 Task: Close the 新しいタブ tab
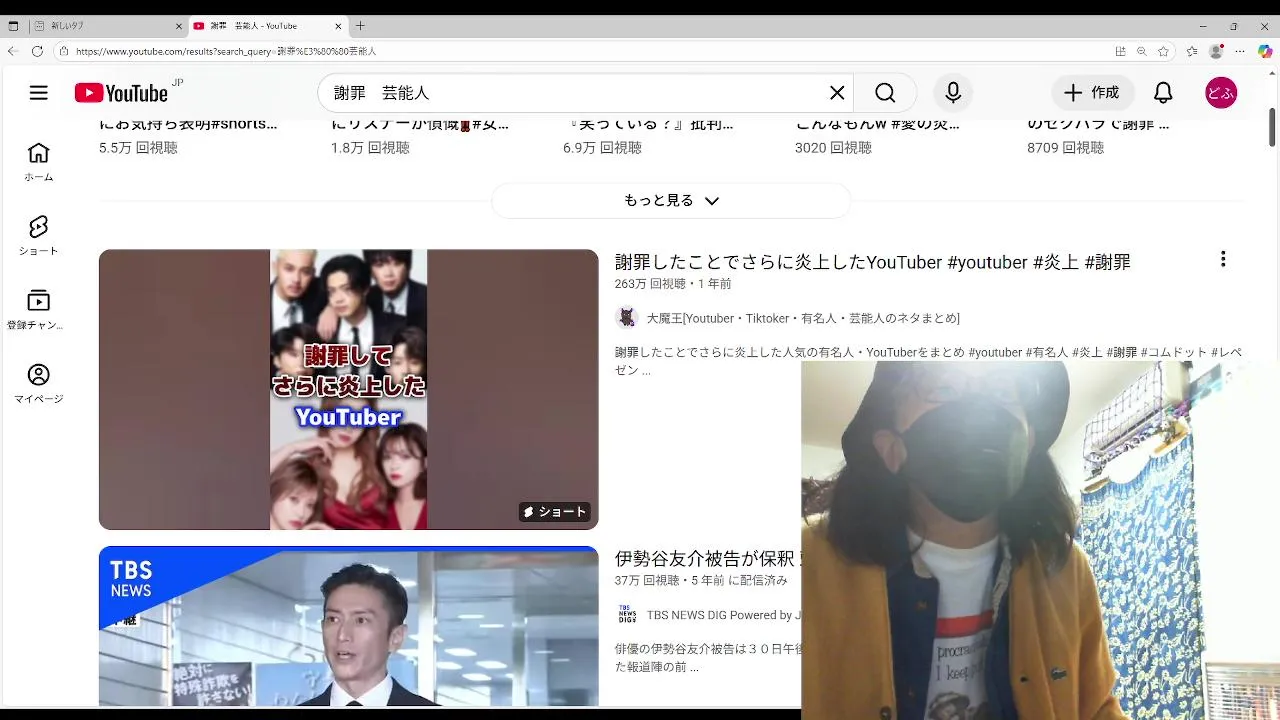pyautogui.click(x=179, y=26)
